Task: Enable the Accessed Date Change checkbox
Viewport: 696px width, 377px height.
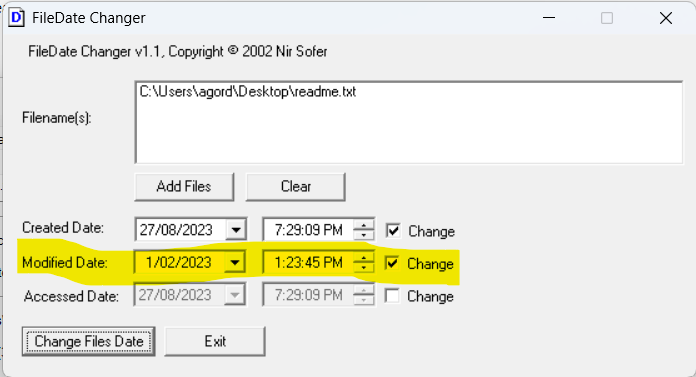Action: click(x=392, y=296)
